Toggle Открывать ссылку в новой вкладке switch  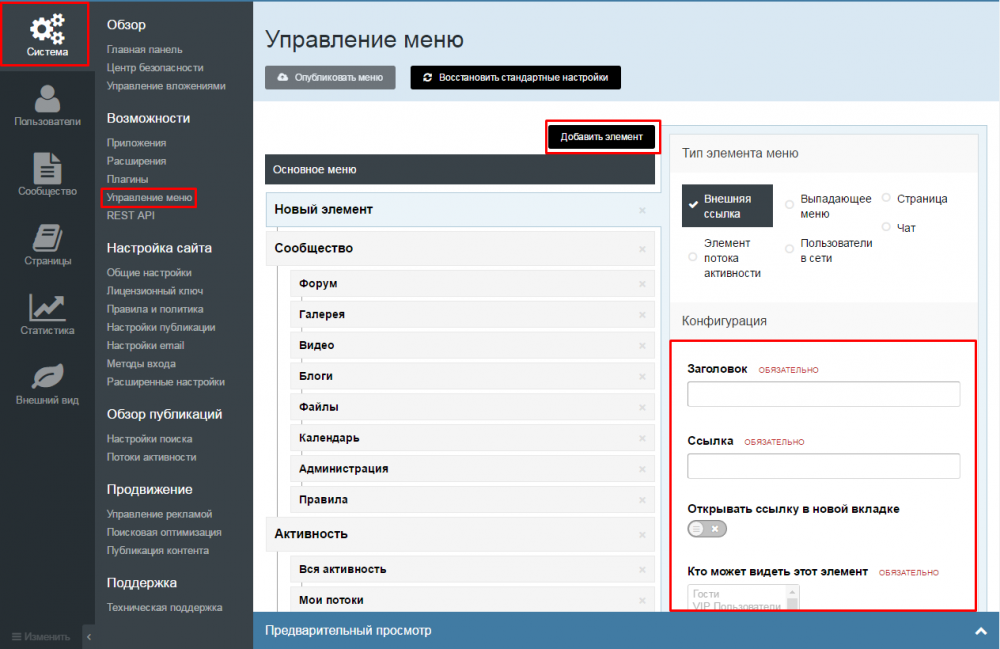707,528
